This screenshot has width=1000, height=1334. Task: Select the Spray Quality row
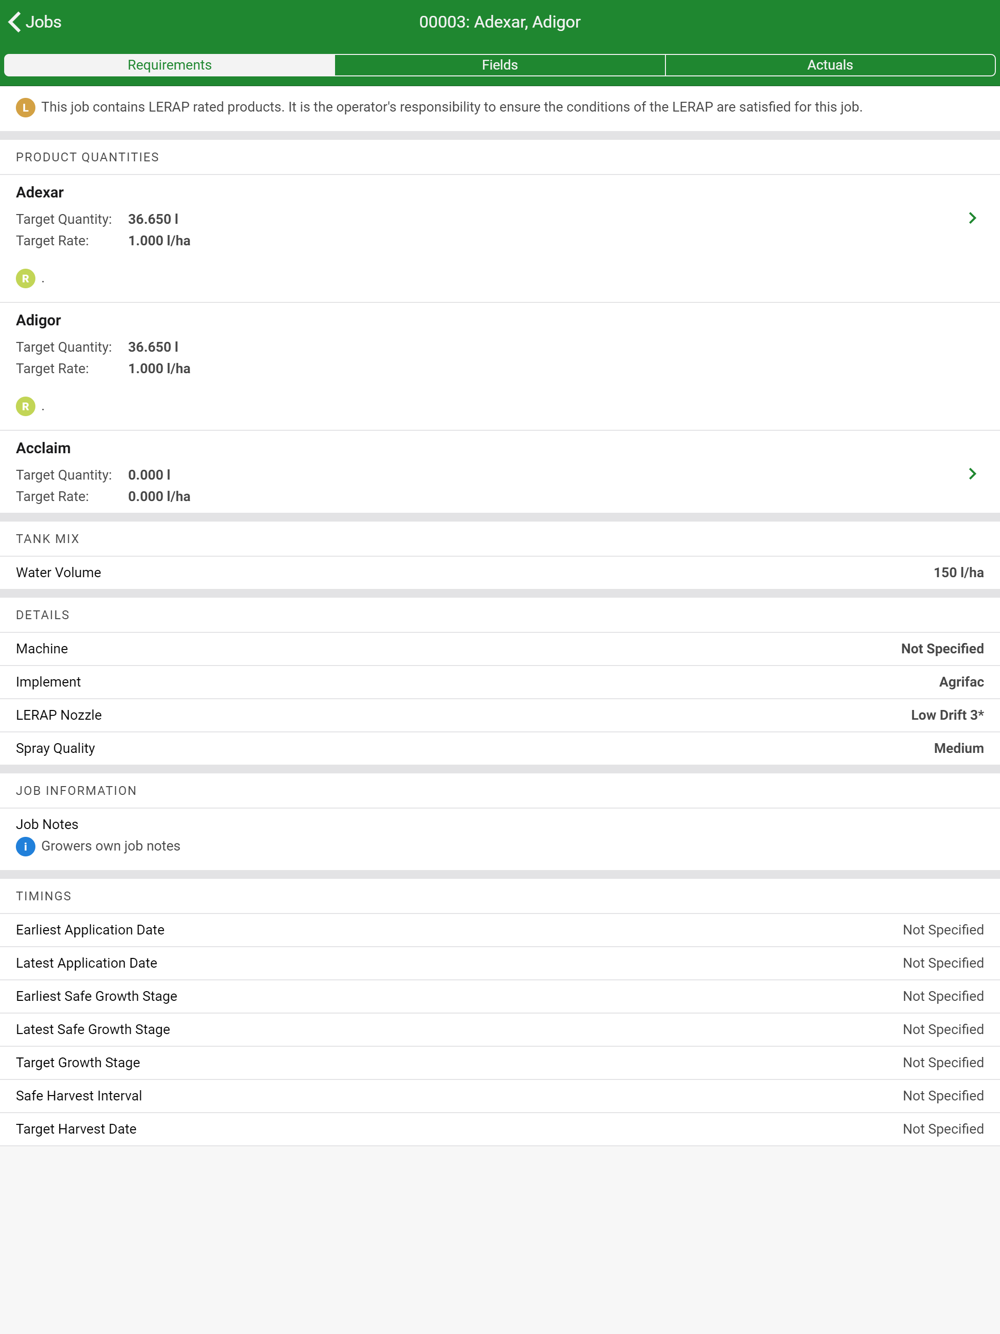[500, 748]
